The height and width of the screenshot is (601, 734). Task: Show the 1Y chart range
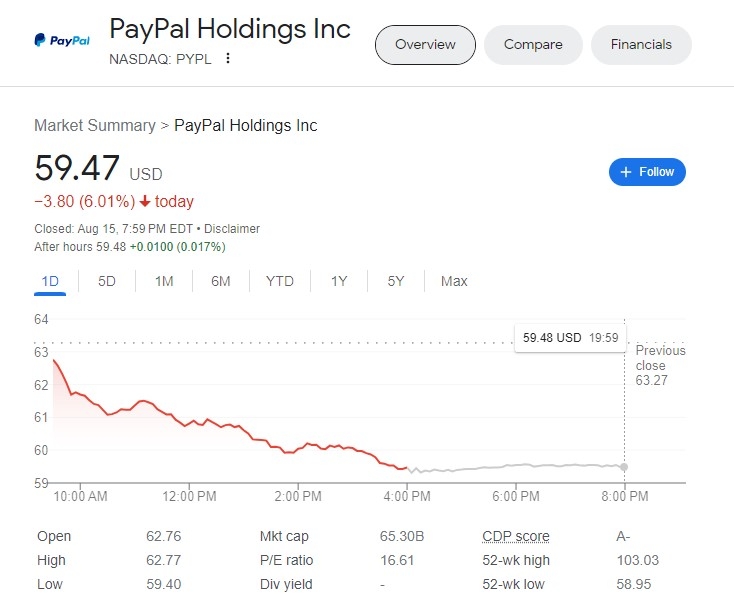[339, 281]
